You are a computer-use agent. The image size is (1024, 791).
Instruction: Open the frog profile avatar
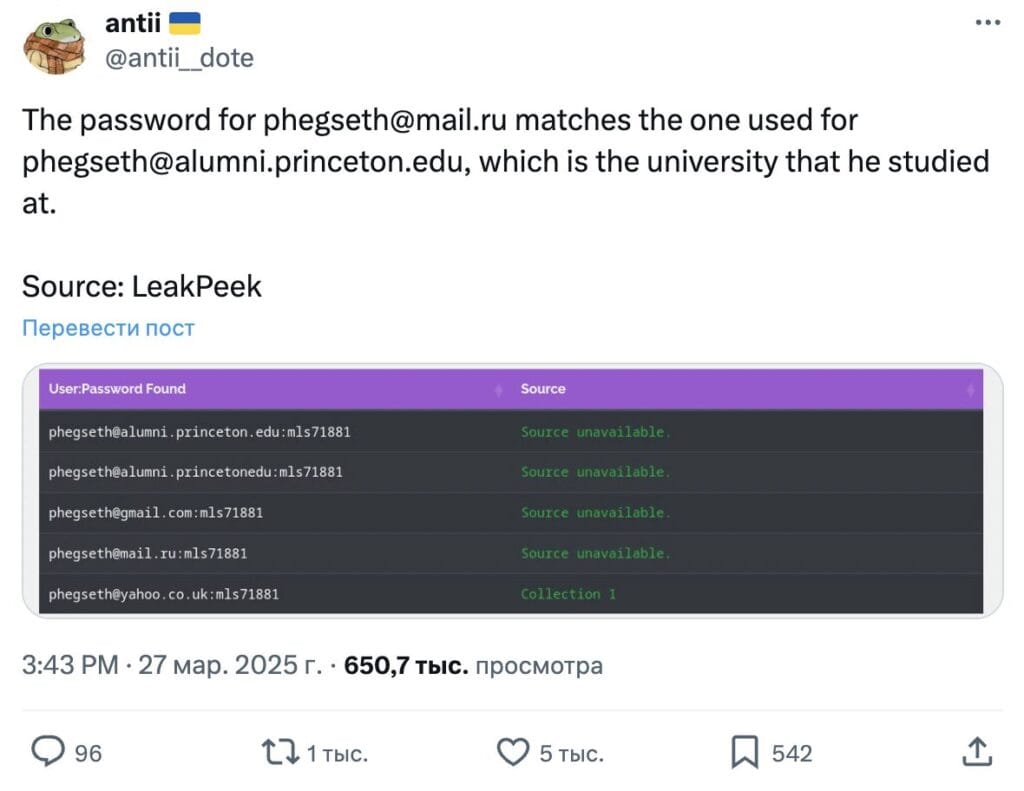(54, 46)
